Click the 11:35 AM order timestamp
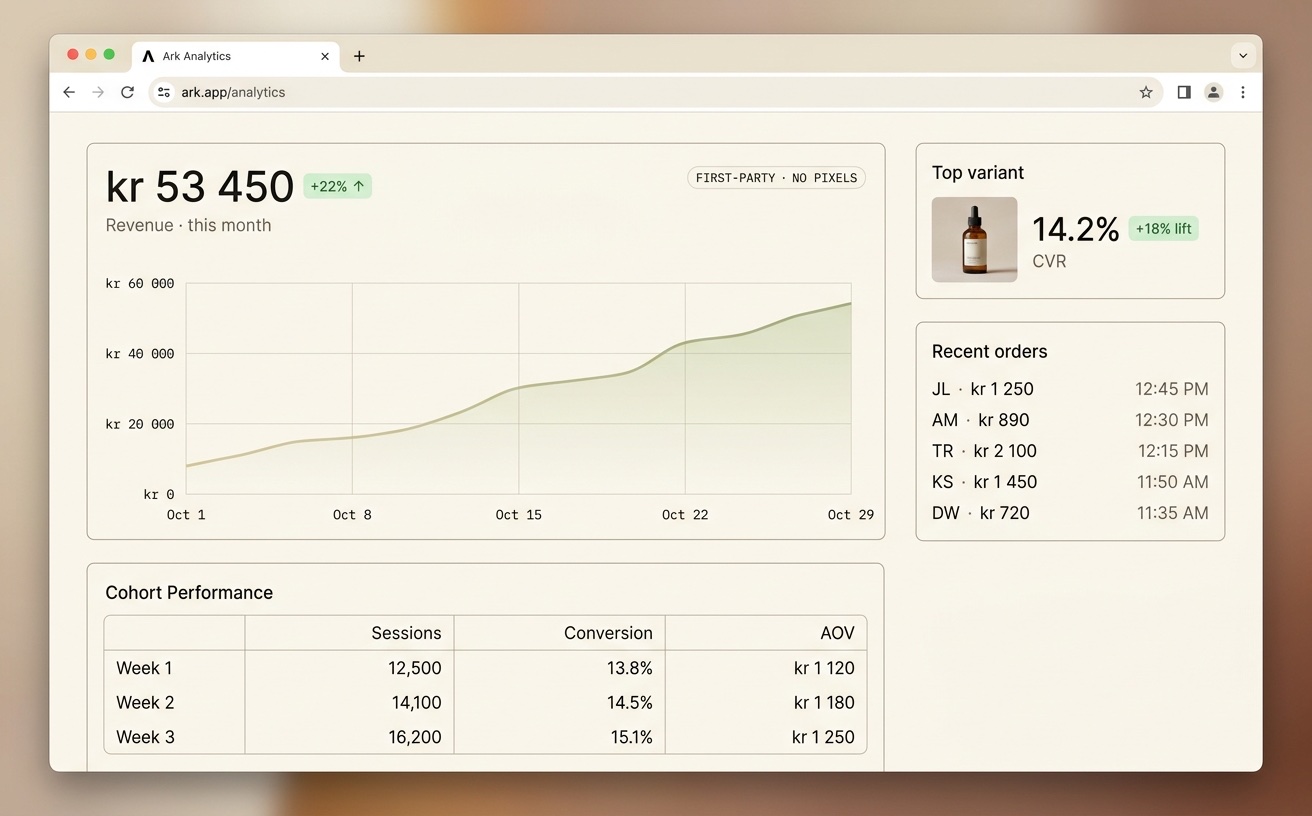 (x=1172, y=513)
